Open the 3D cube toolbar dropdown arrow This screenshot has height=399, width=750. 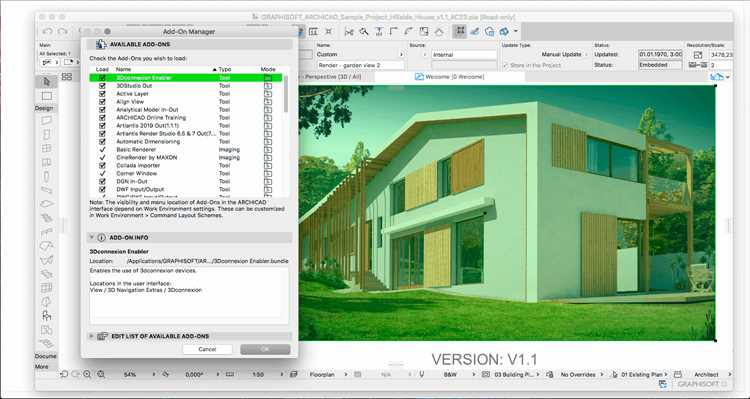516,32
